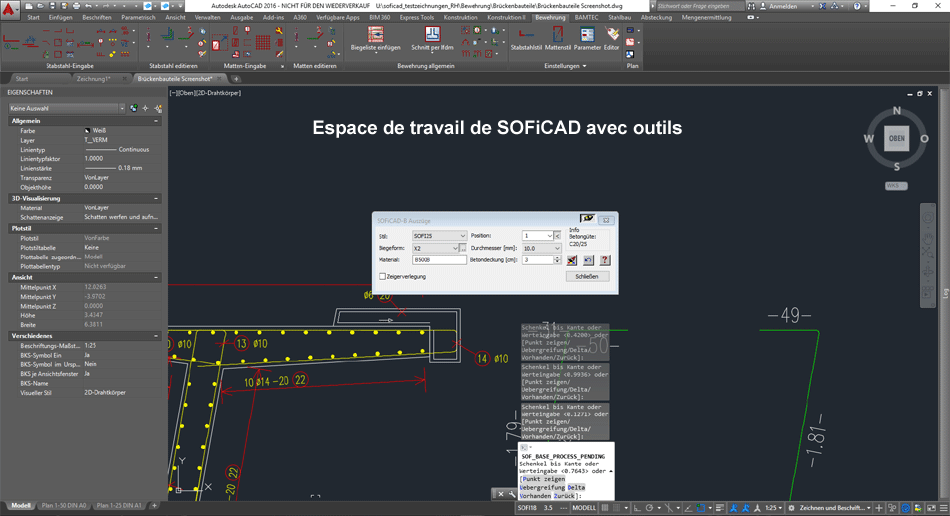Open the Beschriften ribbon tab
The width and height of the screenshot is (950, 516).
(97, 18)
